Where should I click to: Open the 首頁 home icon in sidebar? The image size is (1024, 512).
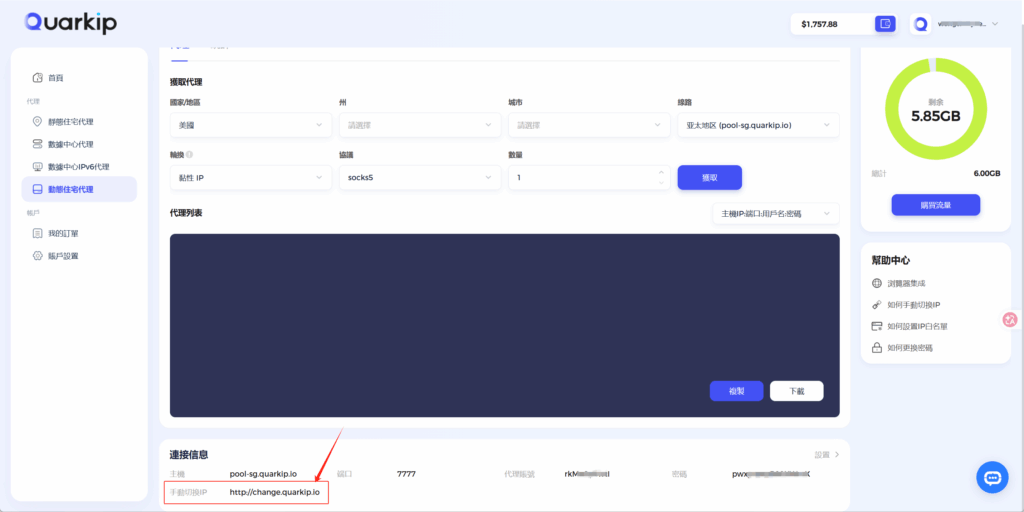pyautogui.click(x=38, y=78)
